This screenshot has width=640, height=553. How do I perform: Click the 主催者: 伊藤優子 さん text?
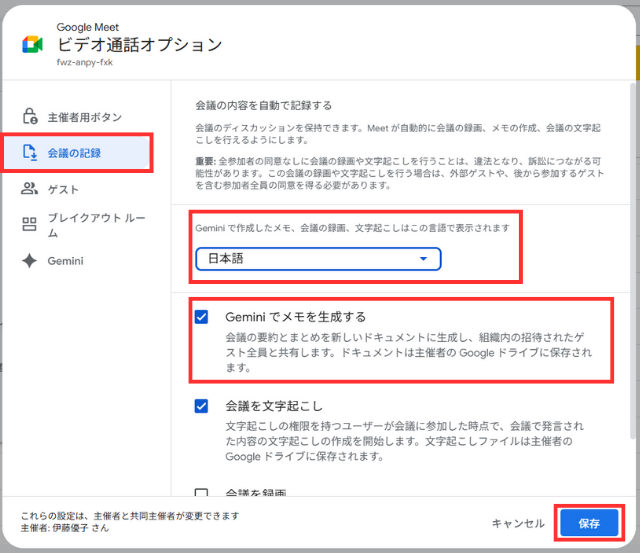65,528
